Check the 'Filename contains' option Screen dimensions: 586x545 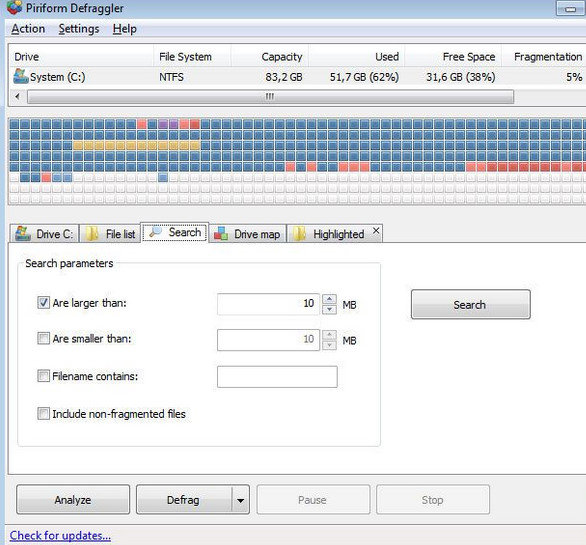pos(43,376)
